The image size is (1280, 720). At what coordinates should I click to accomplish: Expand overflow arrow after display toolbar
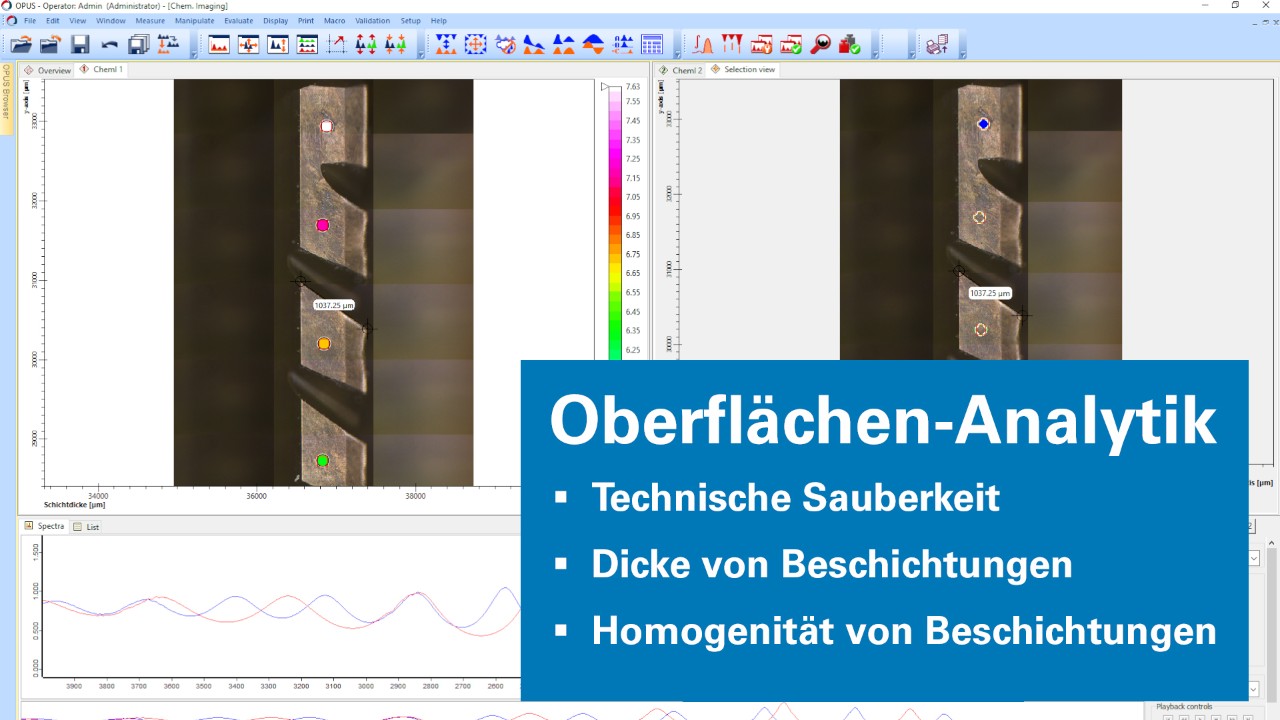(x=421, y=55)
